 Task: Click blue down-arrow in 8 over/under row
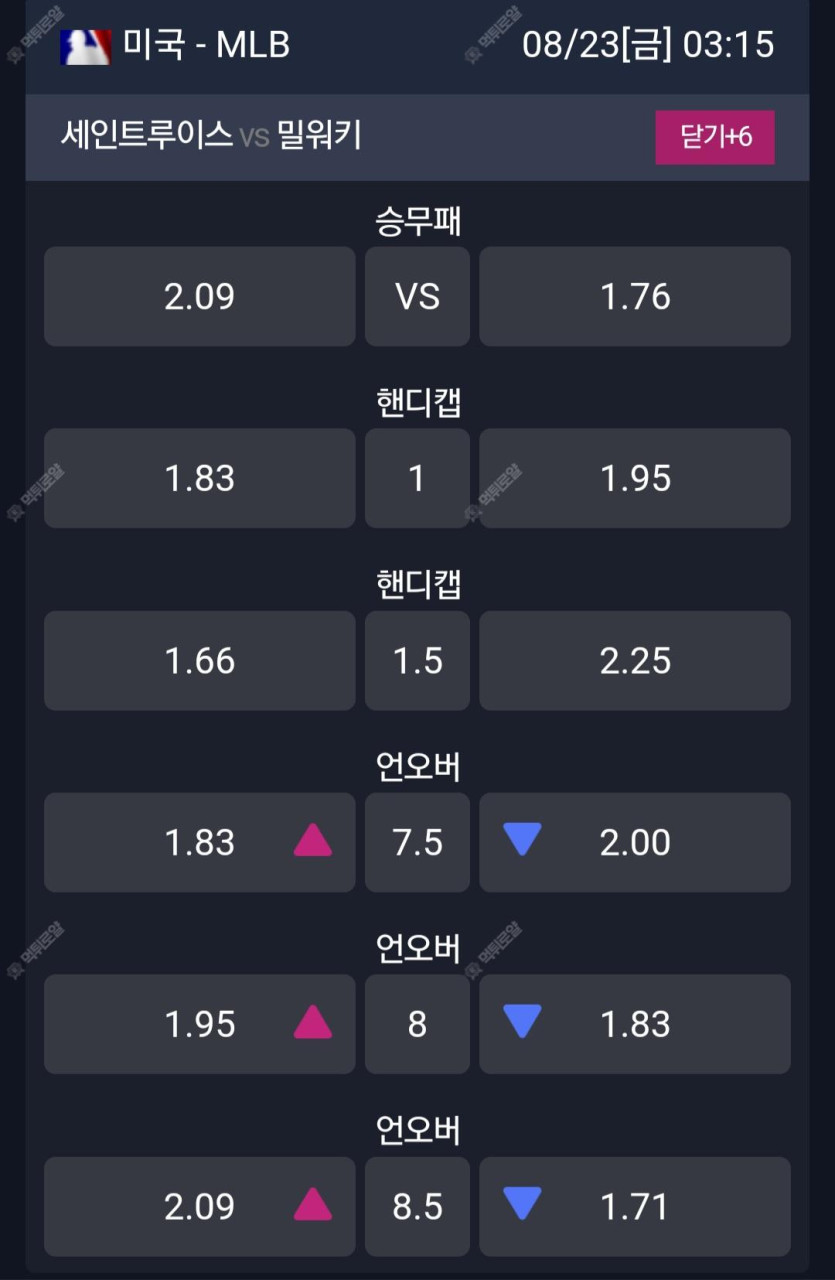(522, 1022)
